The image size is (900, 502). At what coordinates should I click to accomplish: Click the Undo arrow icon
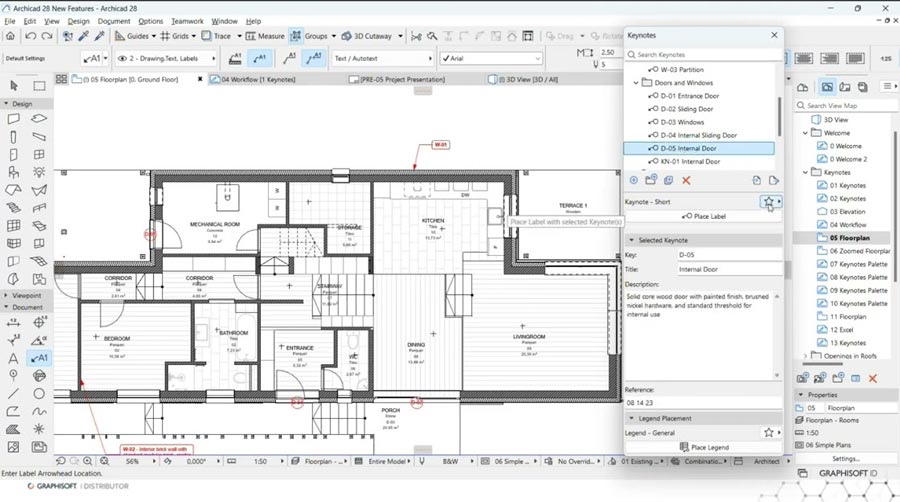pyautogui.click(x=31, y=36)
